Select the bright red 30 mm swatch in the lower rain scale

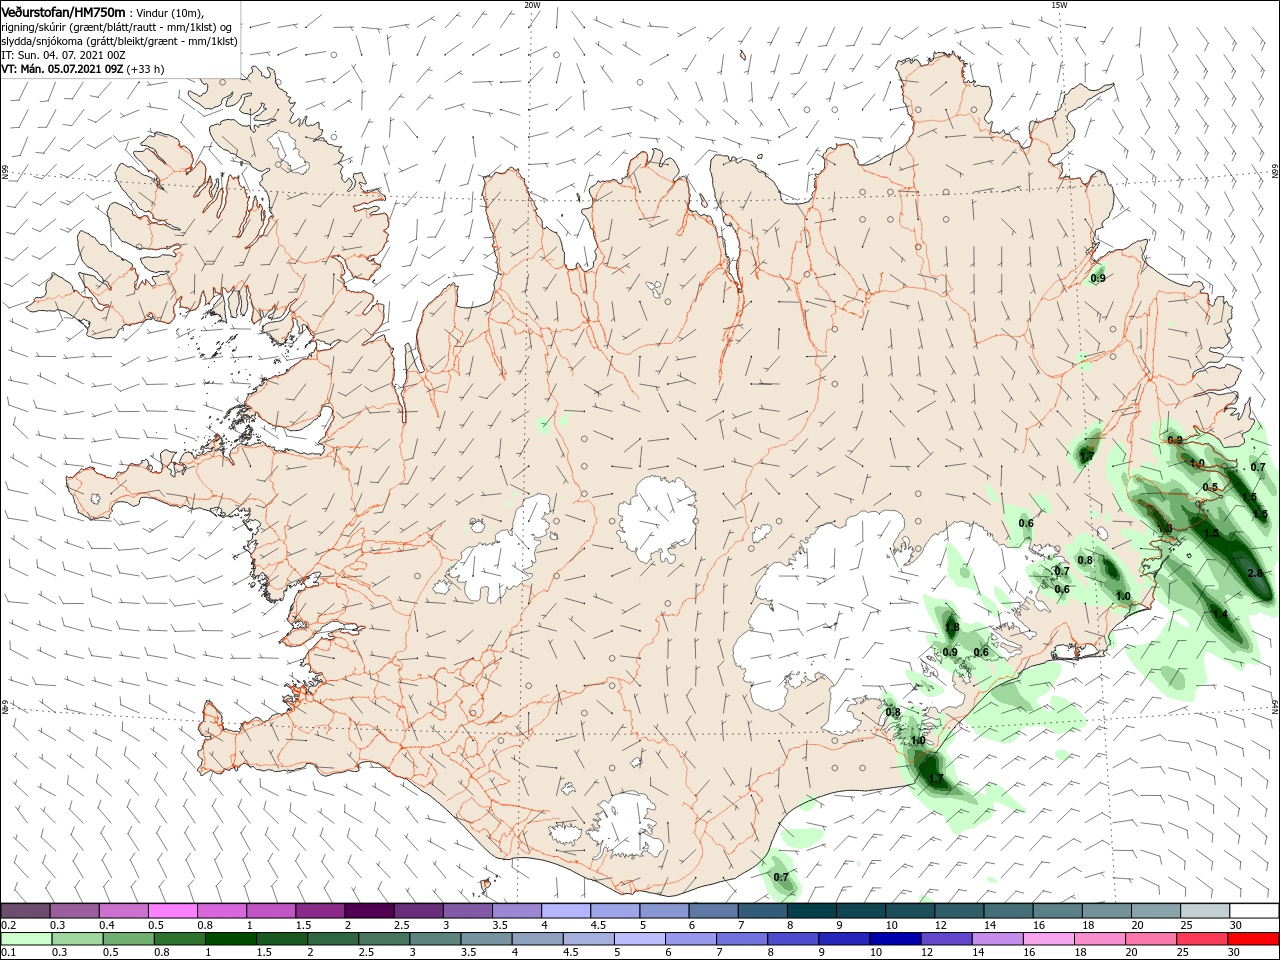click(x=1254, y=939)
